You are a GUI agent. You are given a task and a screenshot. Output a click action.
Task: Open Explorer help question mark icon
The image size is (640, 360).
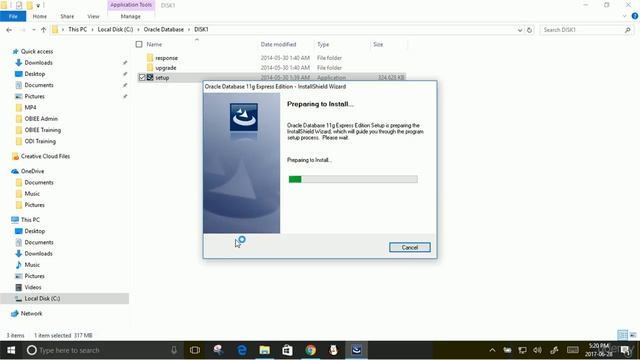click(x=634, y=16)
